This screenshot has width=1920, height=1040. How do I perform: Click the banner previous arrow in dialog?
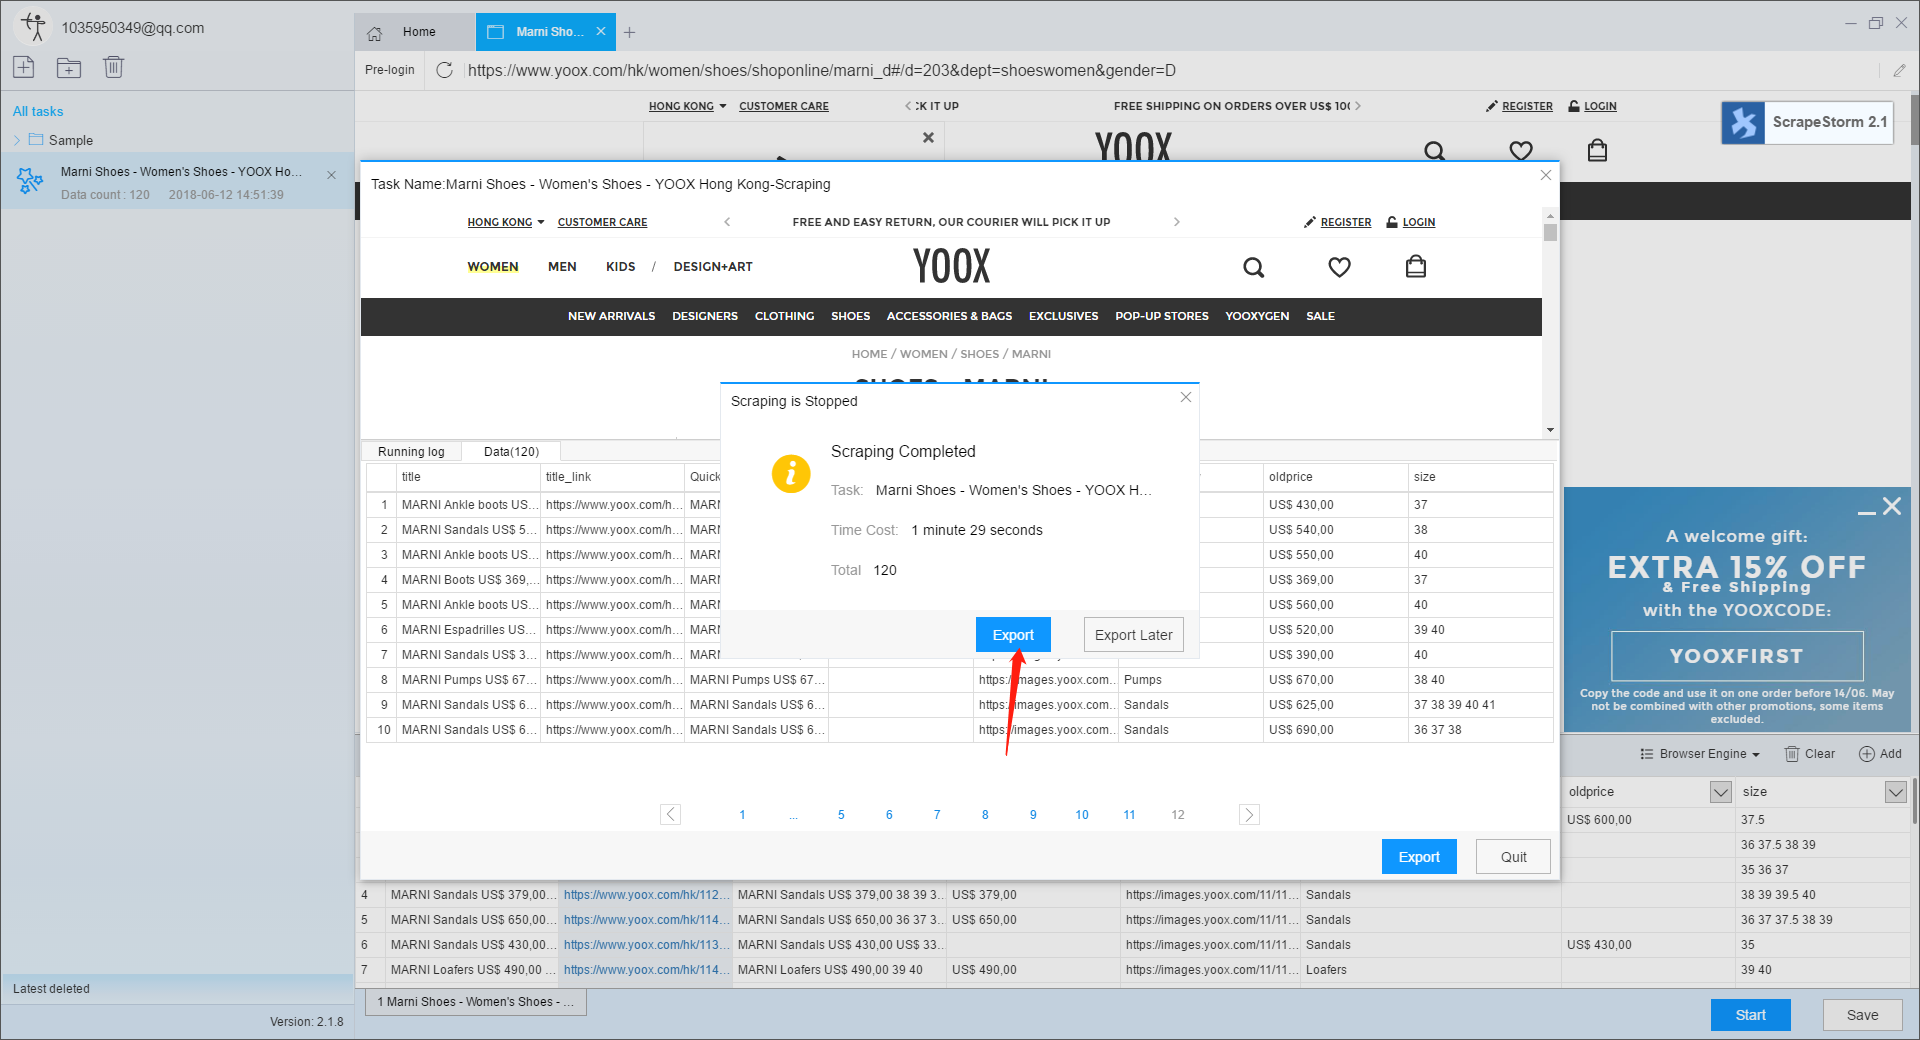(x=727, y=222)
